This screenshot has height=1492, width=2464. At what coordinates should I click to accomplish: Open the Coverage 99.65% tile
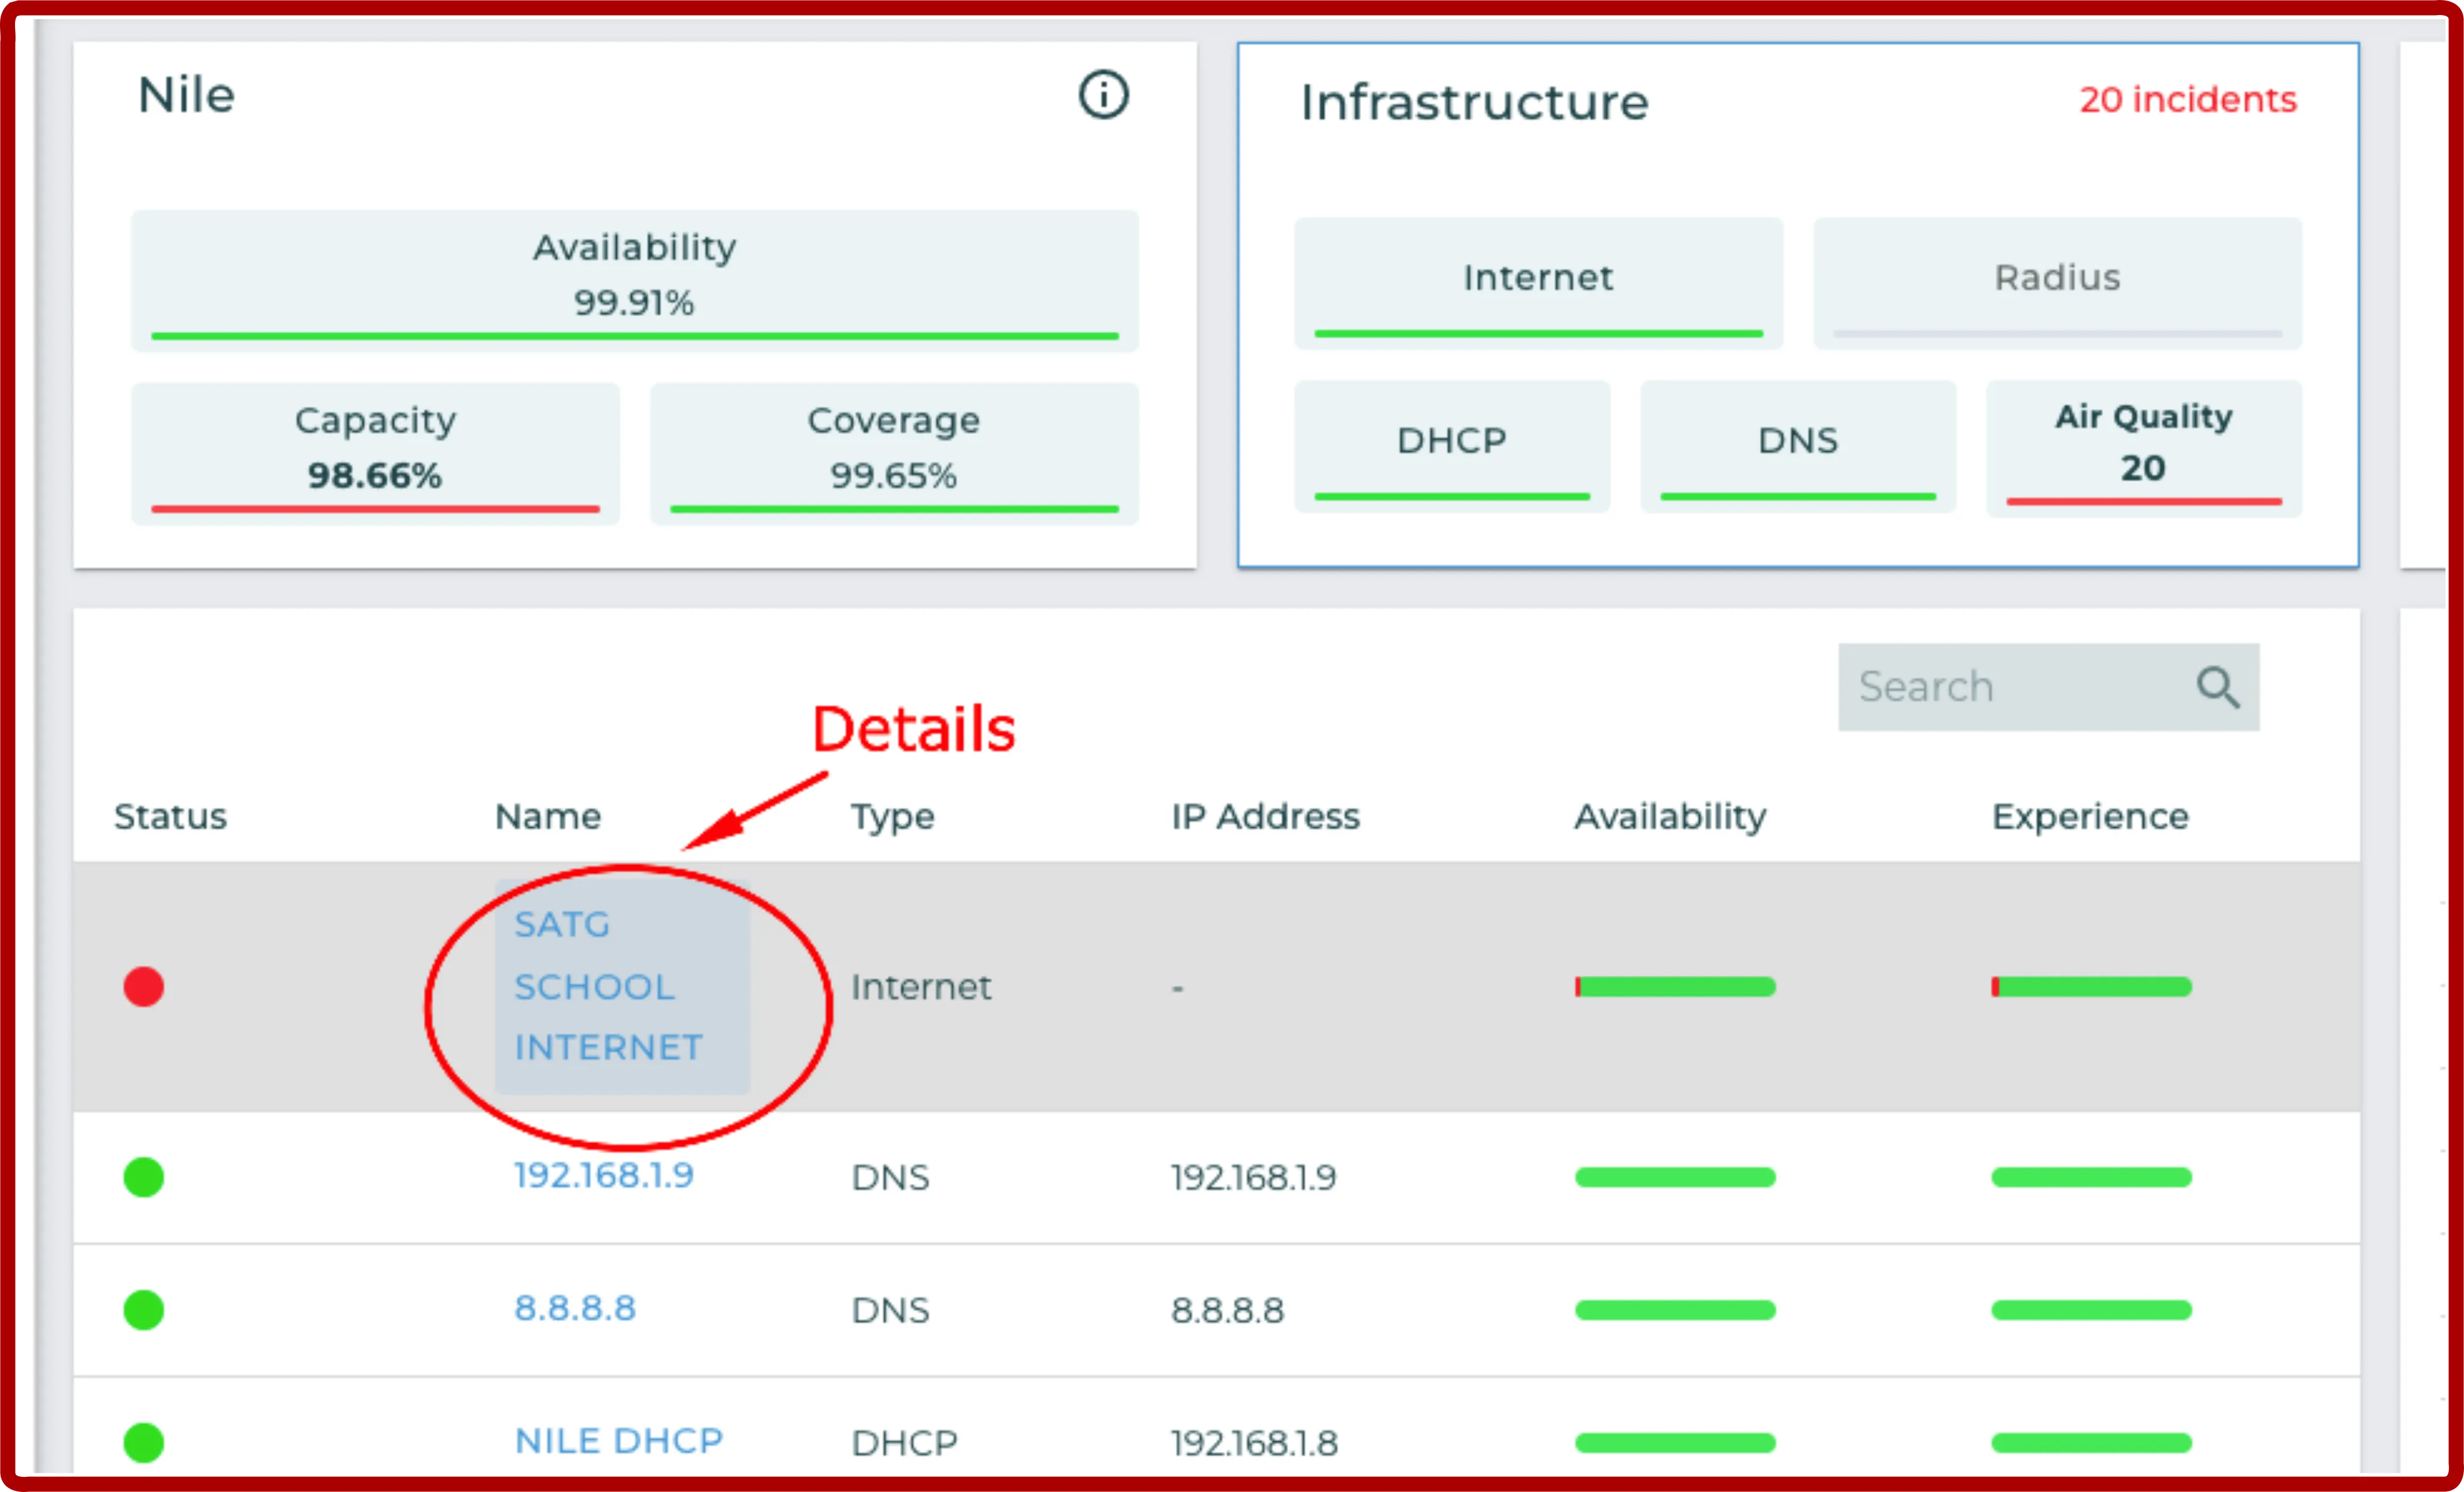(x=894, y=453)
